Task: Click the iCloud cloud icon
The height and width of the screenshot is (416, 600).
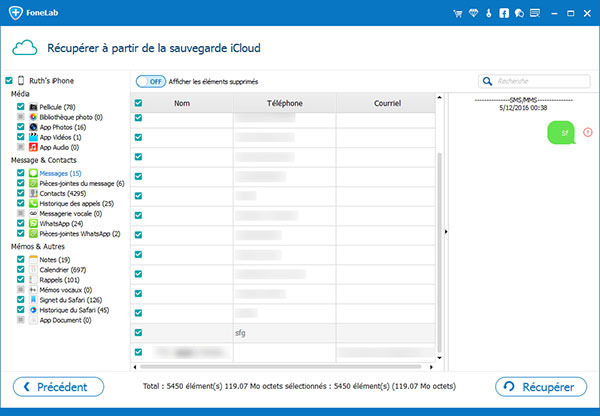Action: point(25,48)
